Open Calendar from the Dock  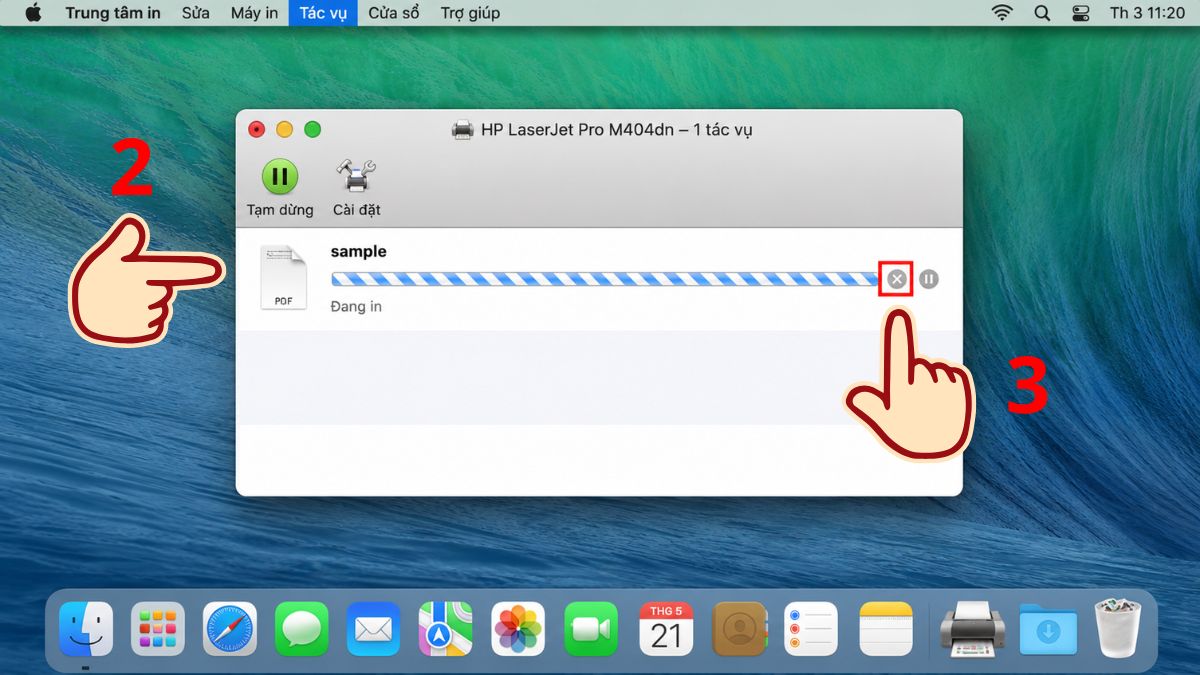pyautogui.click(x=666, y=629)
